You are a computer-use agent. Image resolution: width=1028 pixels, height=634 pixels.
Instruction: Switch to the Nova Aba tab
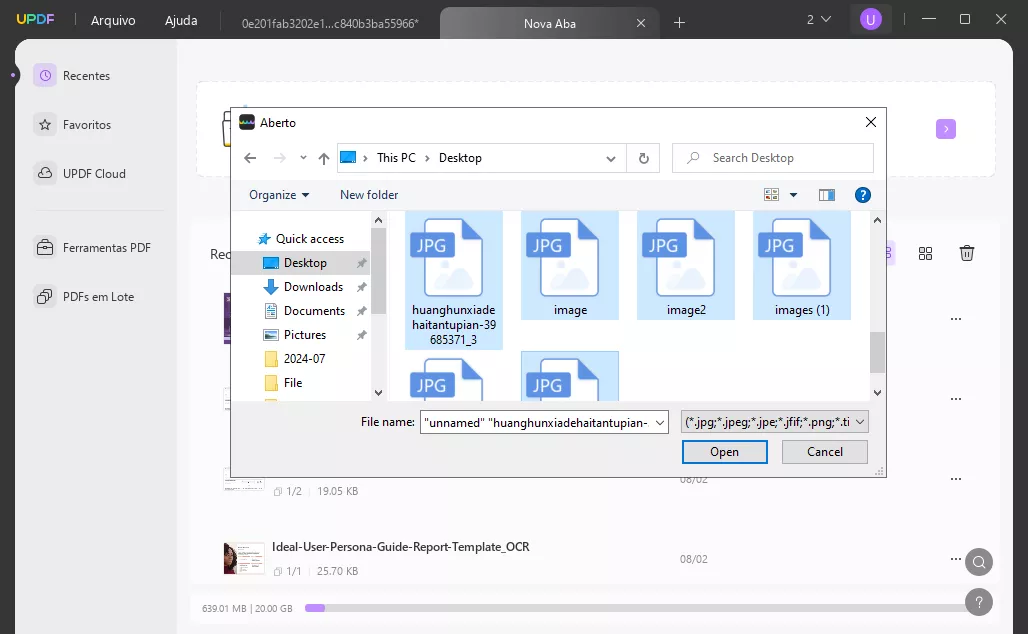[x=549, y=24]
